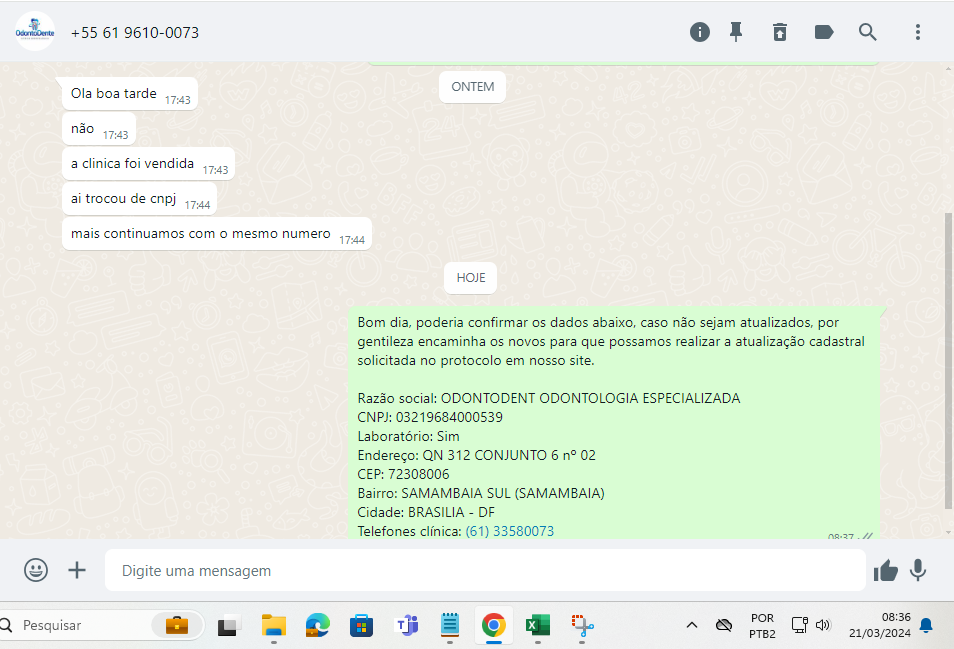954x649 pixels.
Task: Click the HOJE date divider
Action: 470,278
